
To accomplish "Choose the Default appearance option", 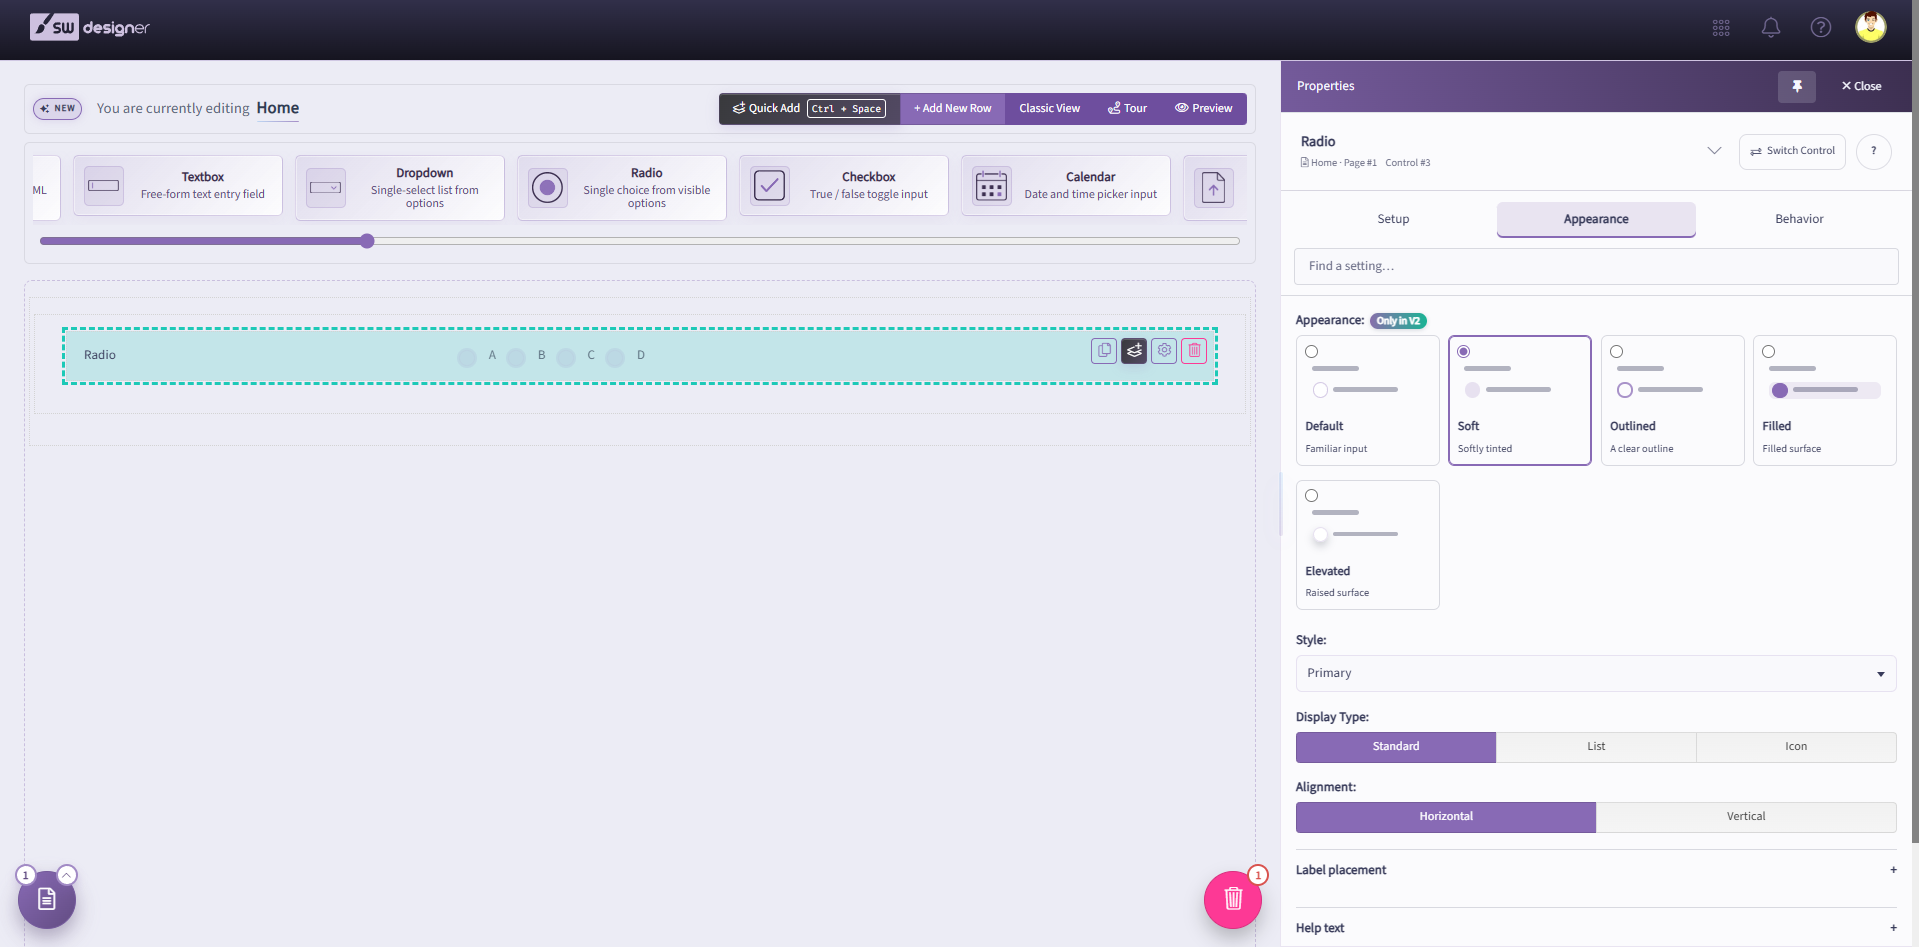I will 1367,400.
